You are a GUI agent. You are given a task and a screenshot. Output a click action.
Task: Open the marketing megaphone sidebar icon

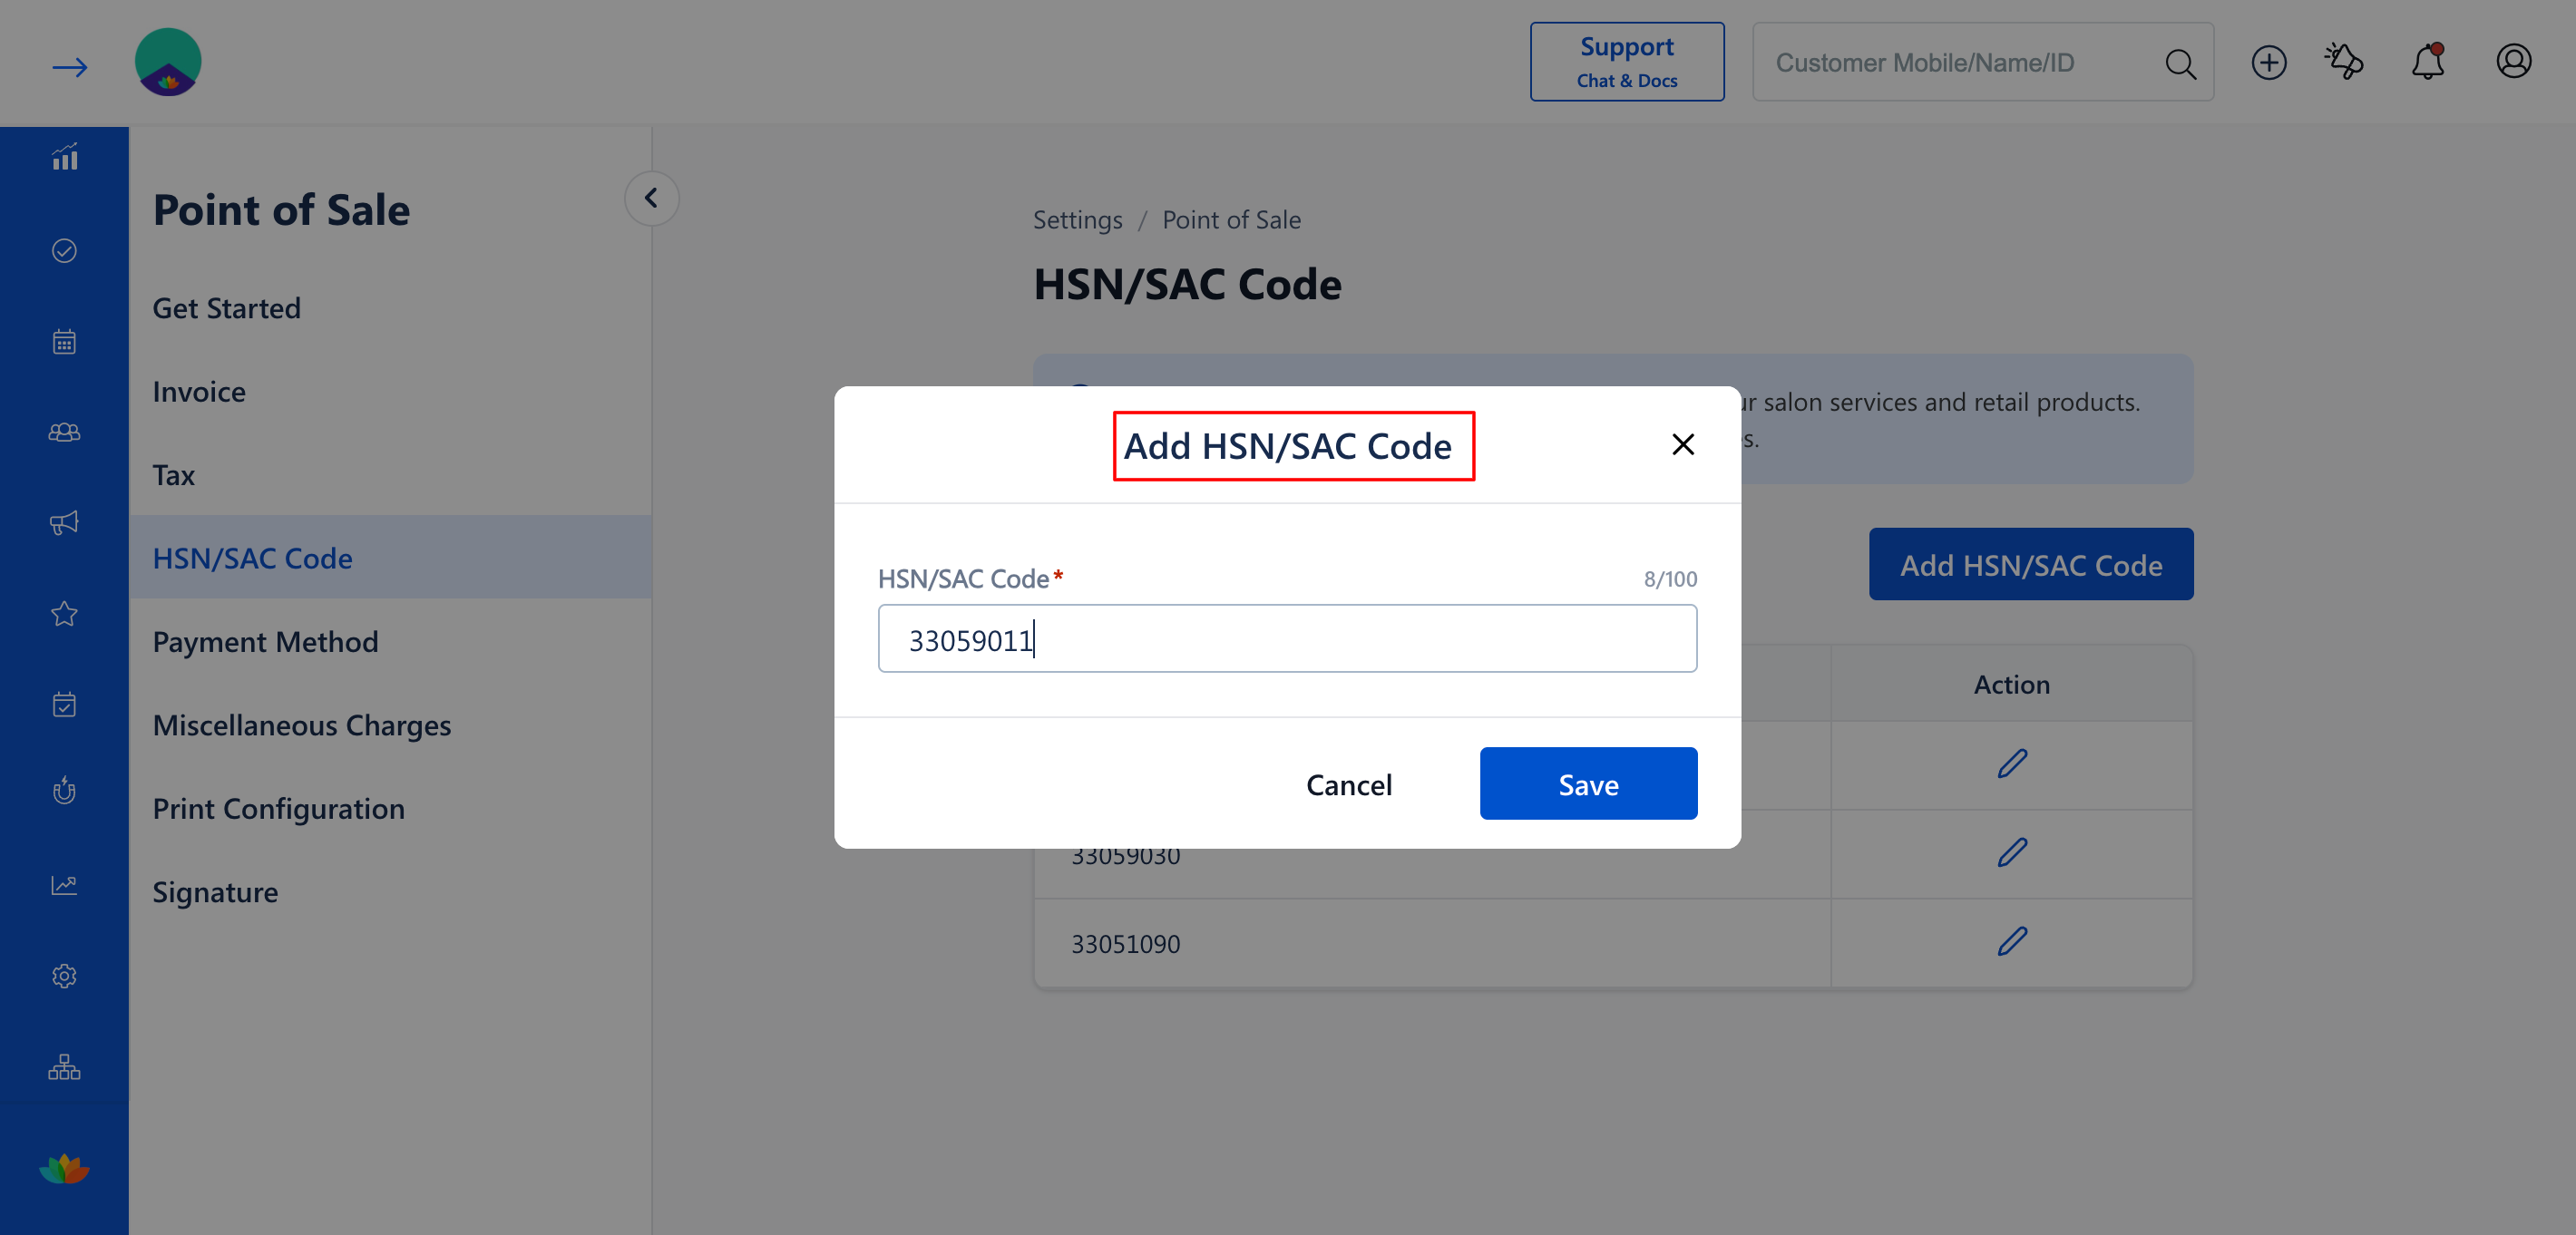(65, 523)
